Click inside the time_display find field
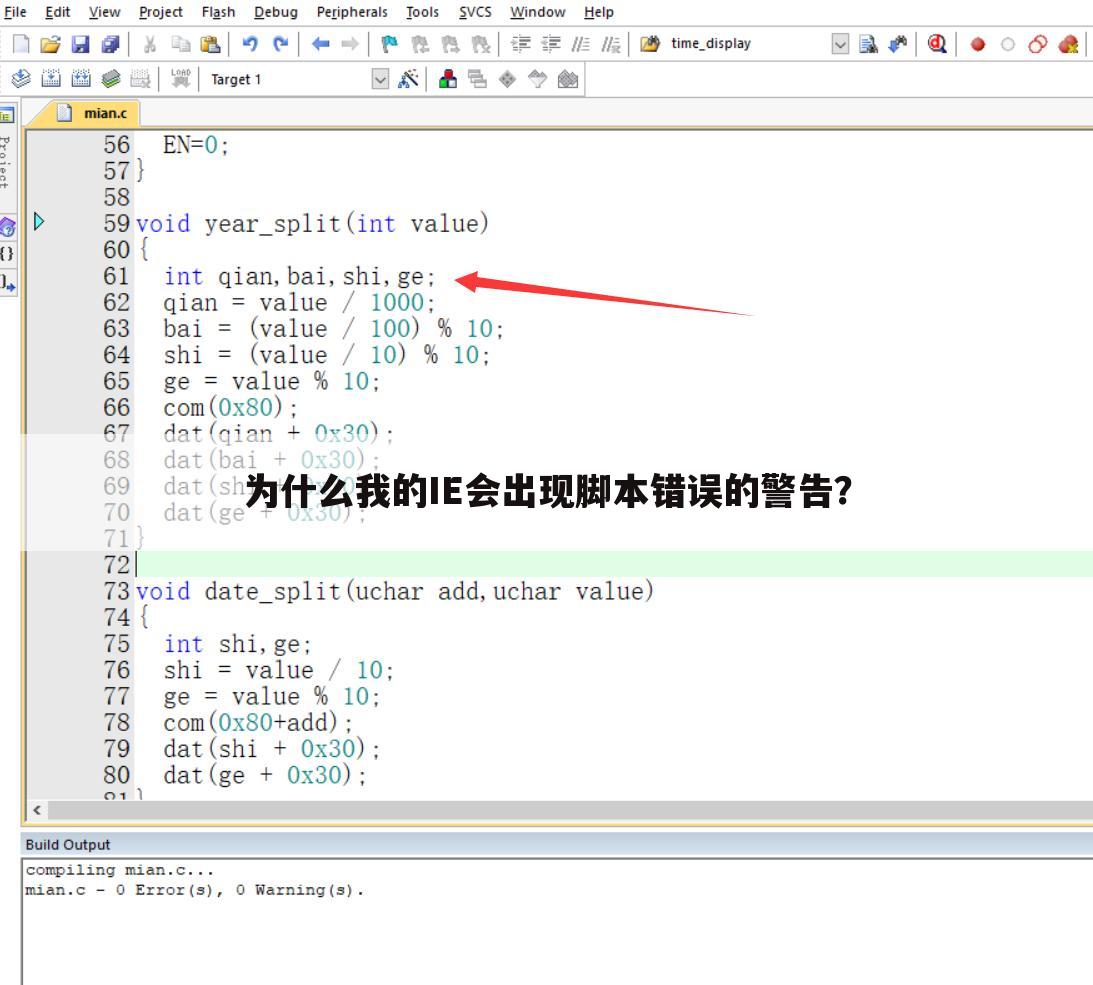Image resolution: width=1093 pixels, height=985 pixels. click(749, 44)
